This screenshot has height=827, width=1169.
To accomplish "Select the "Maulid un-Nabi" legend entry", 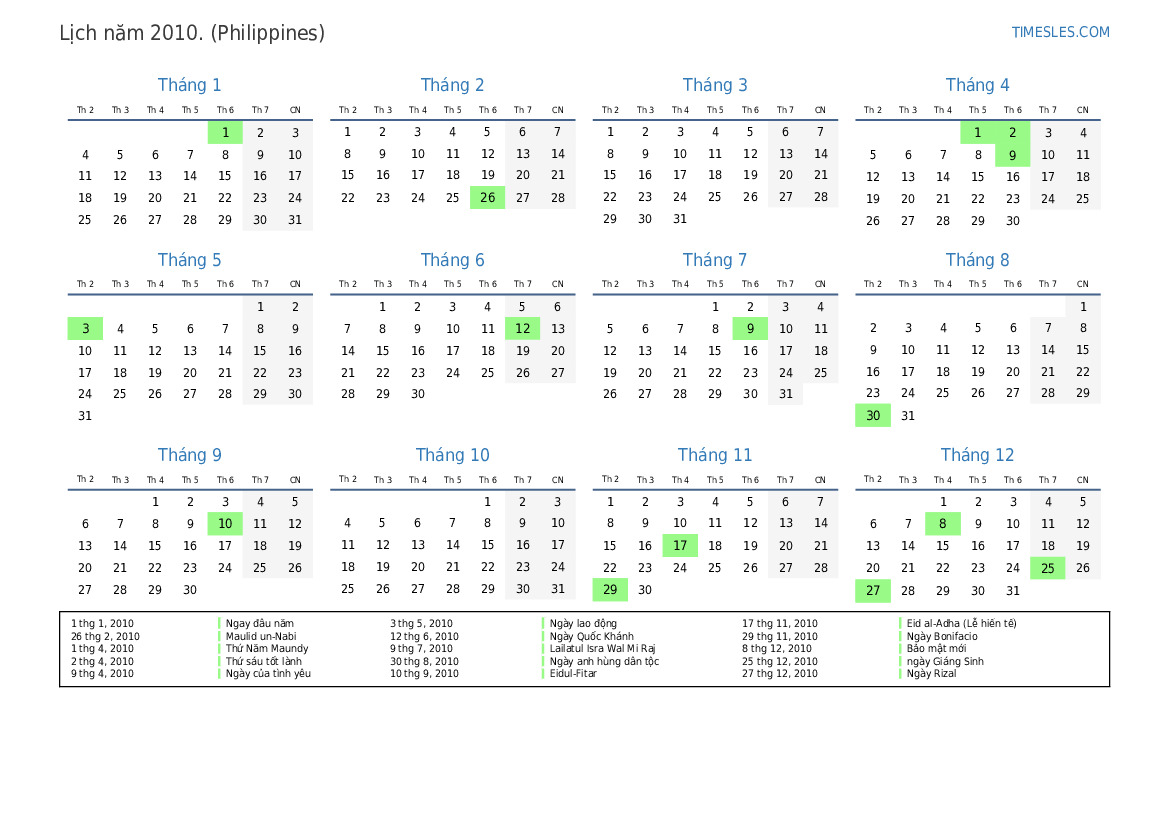I will coord(261,636).
